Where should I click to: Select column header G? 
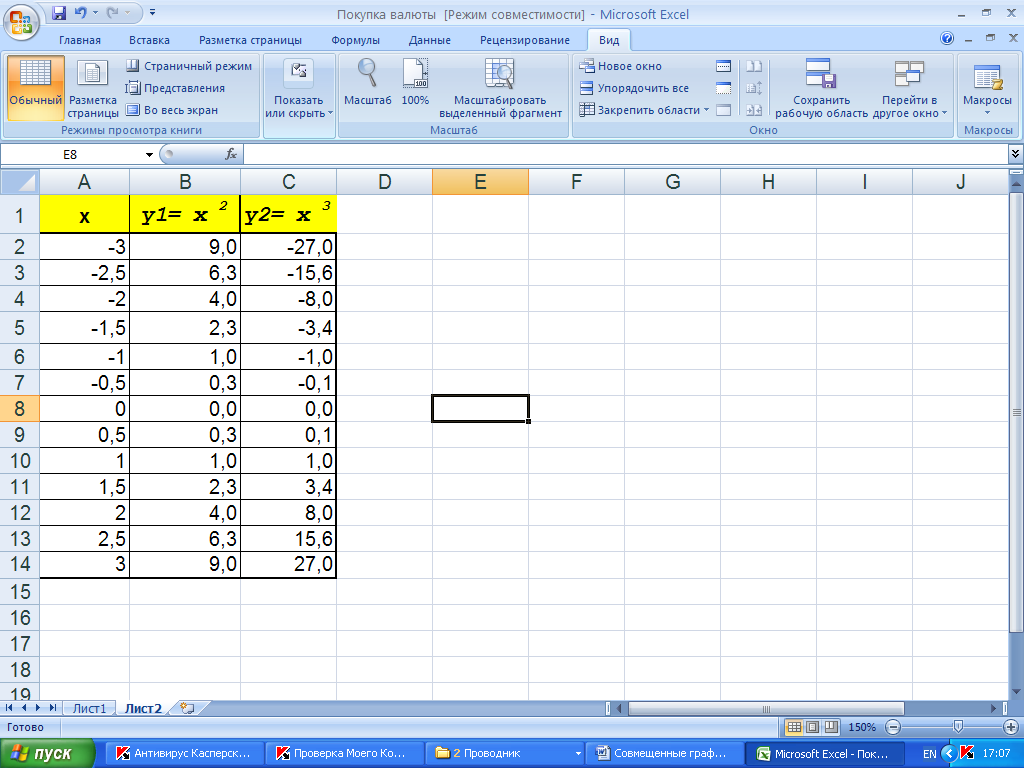(673, 182)
